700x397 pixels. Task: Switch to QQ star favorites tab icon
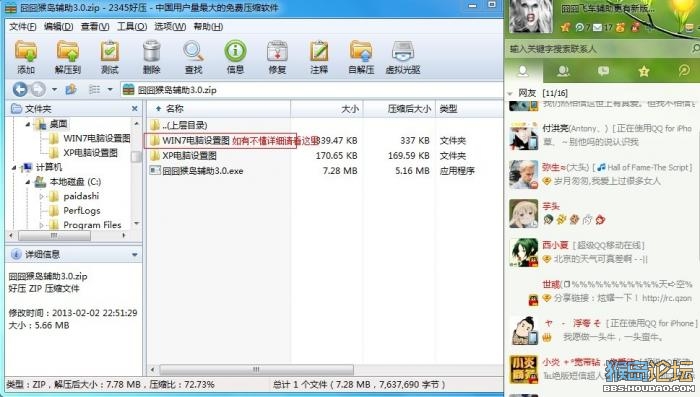coord(644,71)
